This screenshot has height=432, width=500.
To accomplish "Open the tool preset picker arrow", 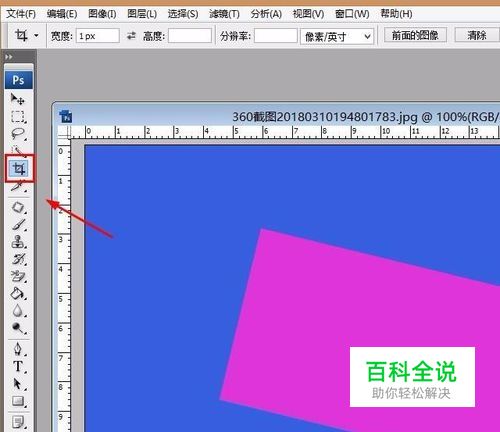I will [x=36, y=35].
